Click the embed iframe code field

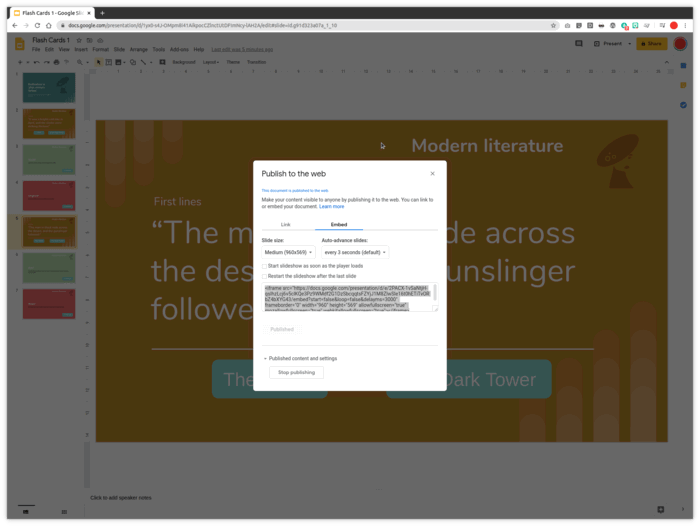point(350,297)
